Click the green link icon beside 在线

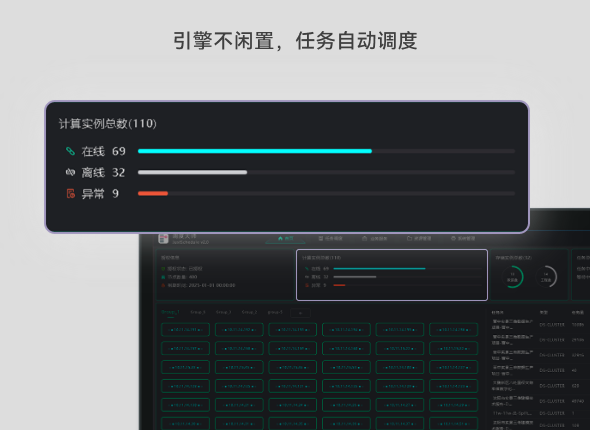[70, 151]
